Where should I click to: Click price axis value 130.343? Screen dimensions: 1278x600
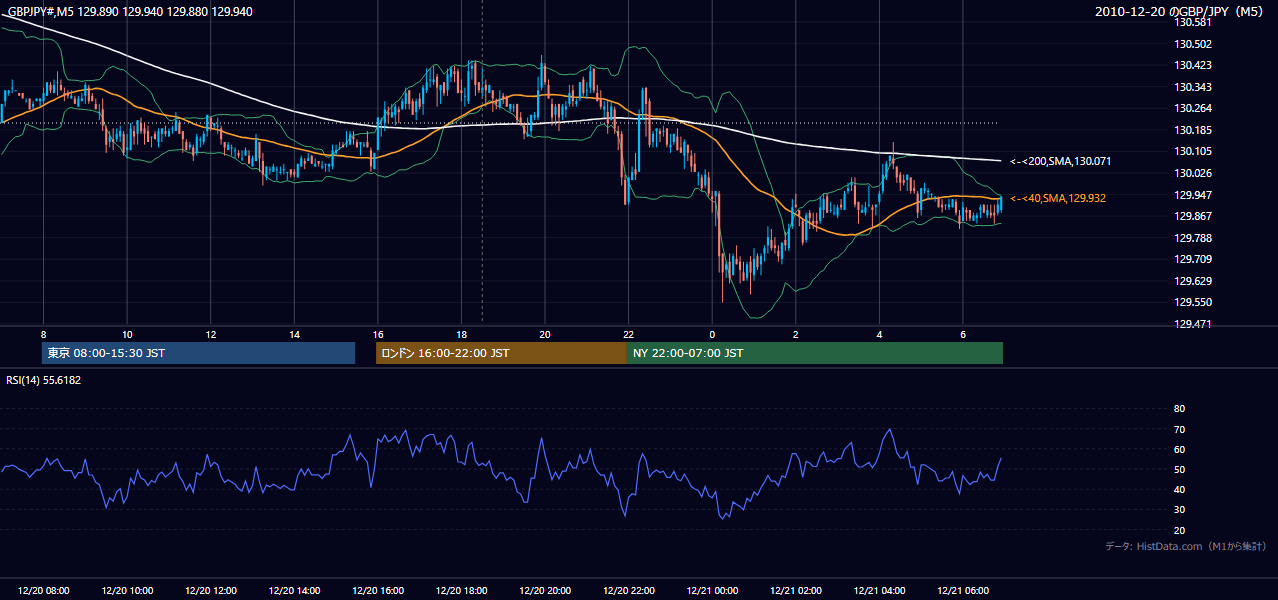pyautogui.click(x=1192, y=88)
